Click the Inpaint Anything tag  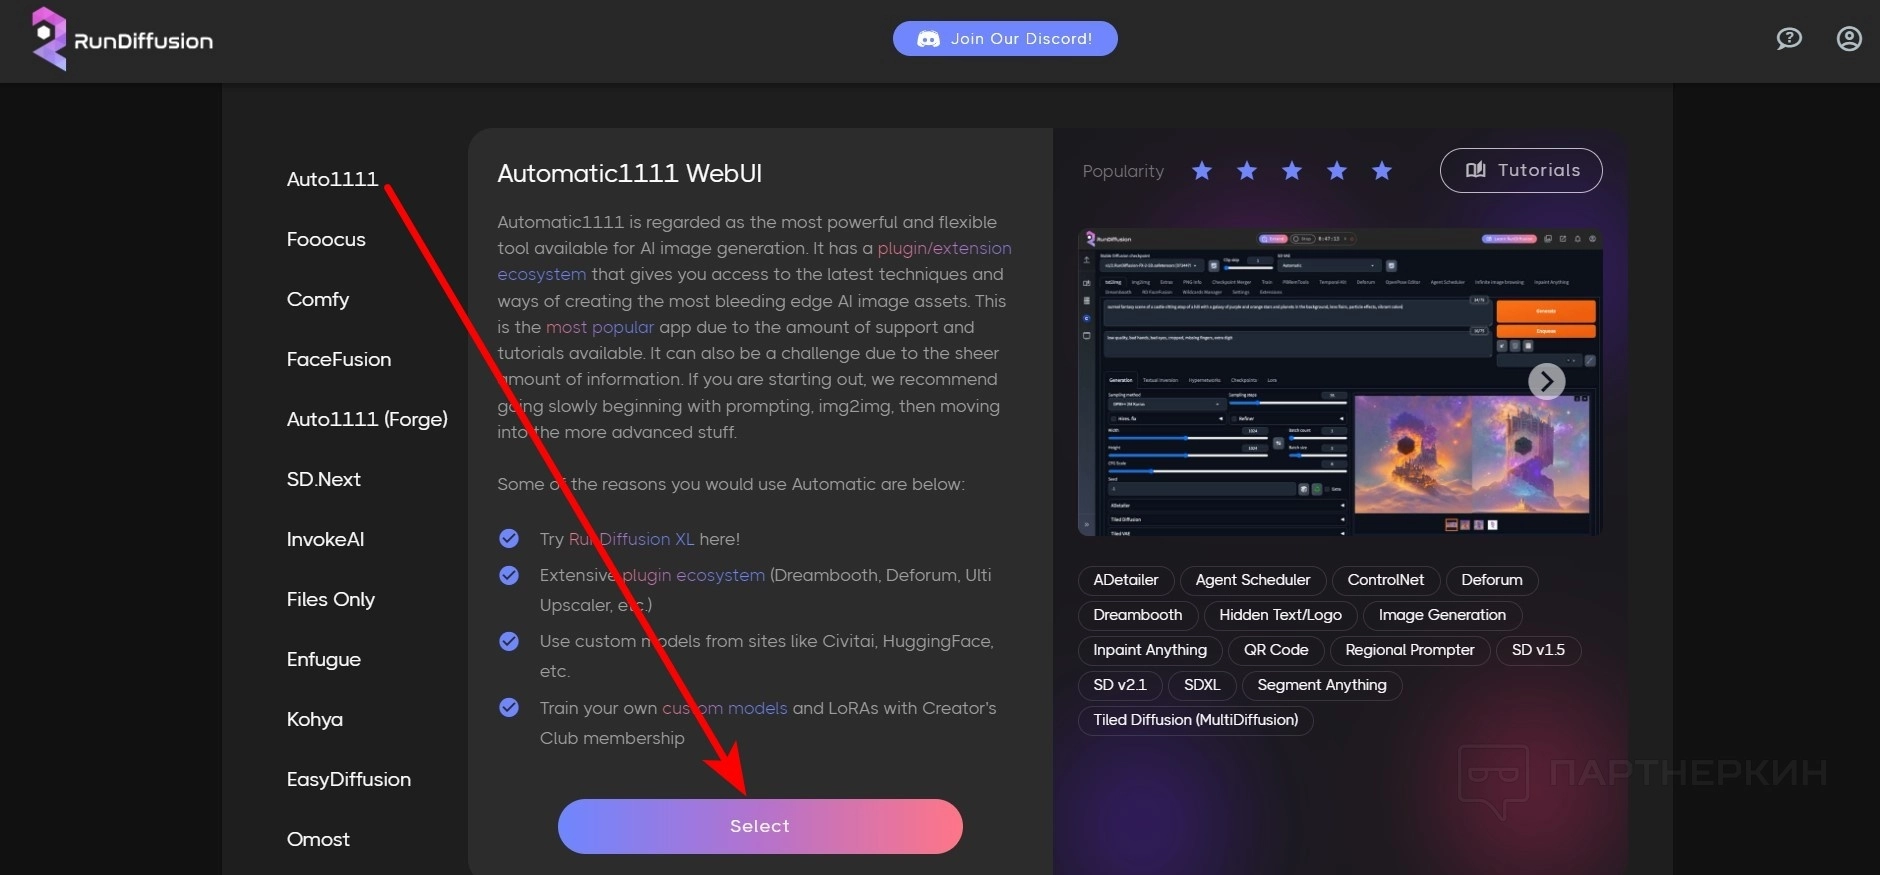[x=1150, y=650]
